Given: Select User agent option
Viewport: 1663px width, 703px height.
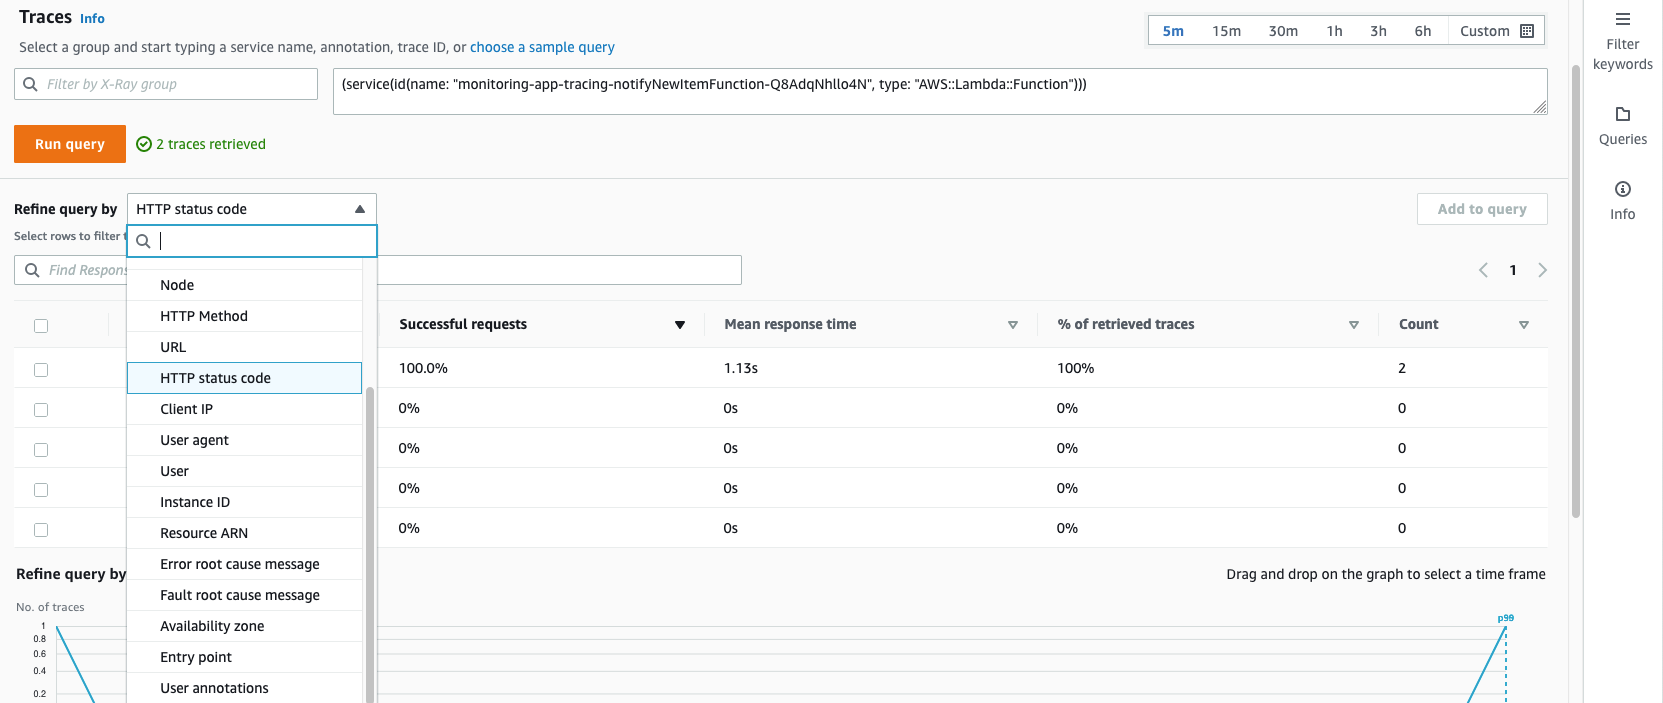Looking at the screenshot, I should click(x=244, y=440).
